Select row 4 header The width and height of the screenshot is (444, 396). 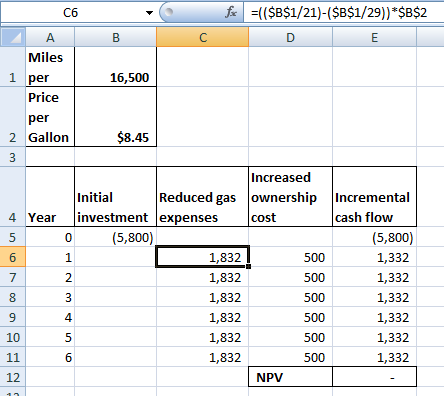click(13, 197)
